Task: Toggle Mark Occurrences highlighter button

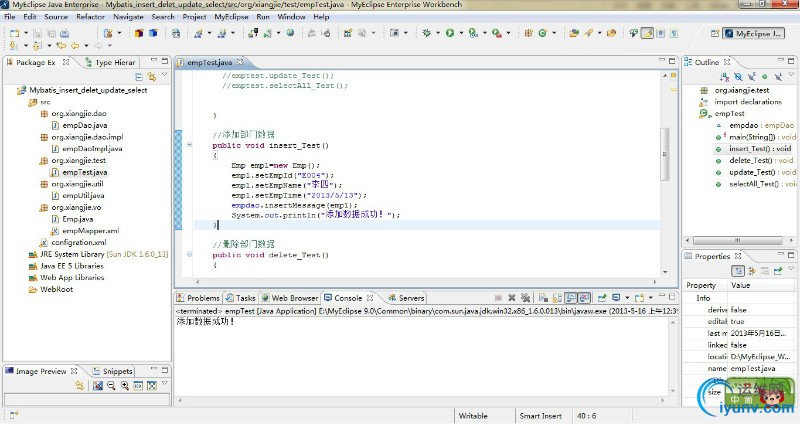Action: click(647, 33)
